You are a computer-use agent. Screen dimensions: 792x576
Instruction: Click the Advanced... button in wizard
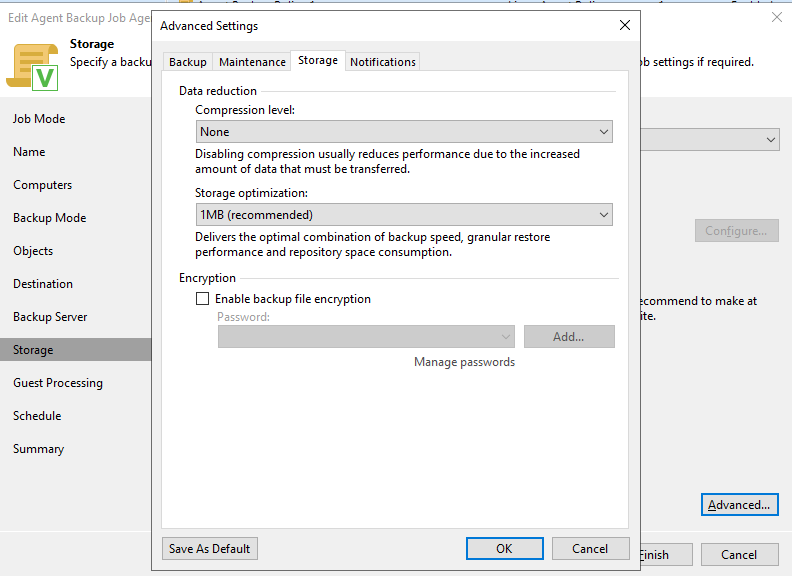pyautogui.click(x=739, y=505)
